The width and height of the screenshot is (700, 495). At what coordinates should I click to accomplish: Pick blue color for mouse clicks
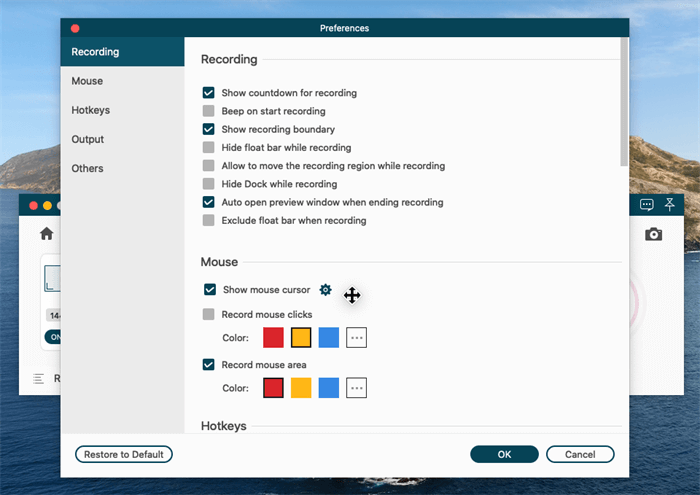click(329, 338)
